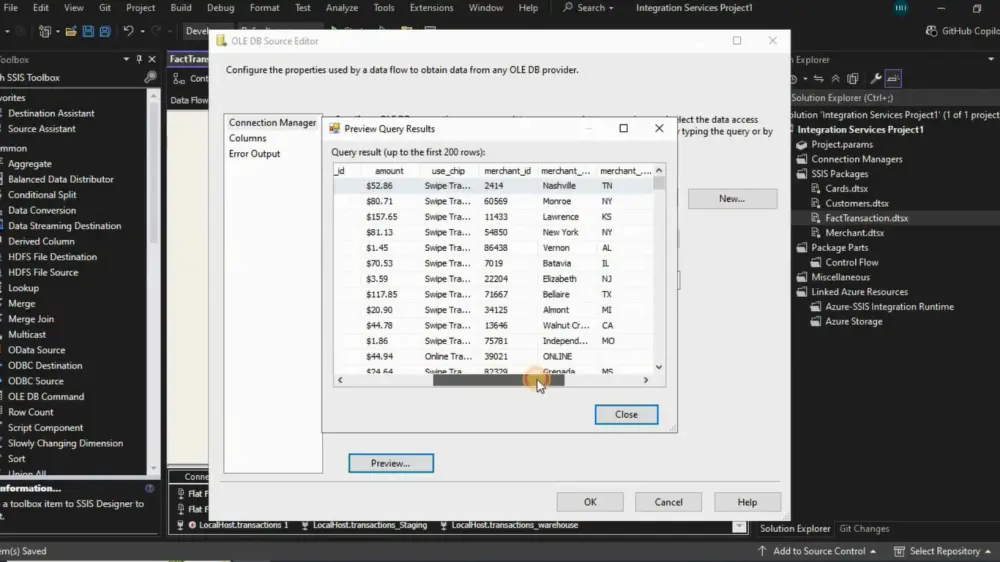Open Merchant.dtsx package
This screenshot has width=1000, height=562.
click(x=854, y=233)
